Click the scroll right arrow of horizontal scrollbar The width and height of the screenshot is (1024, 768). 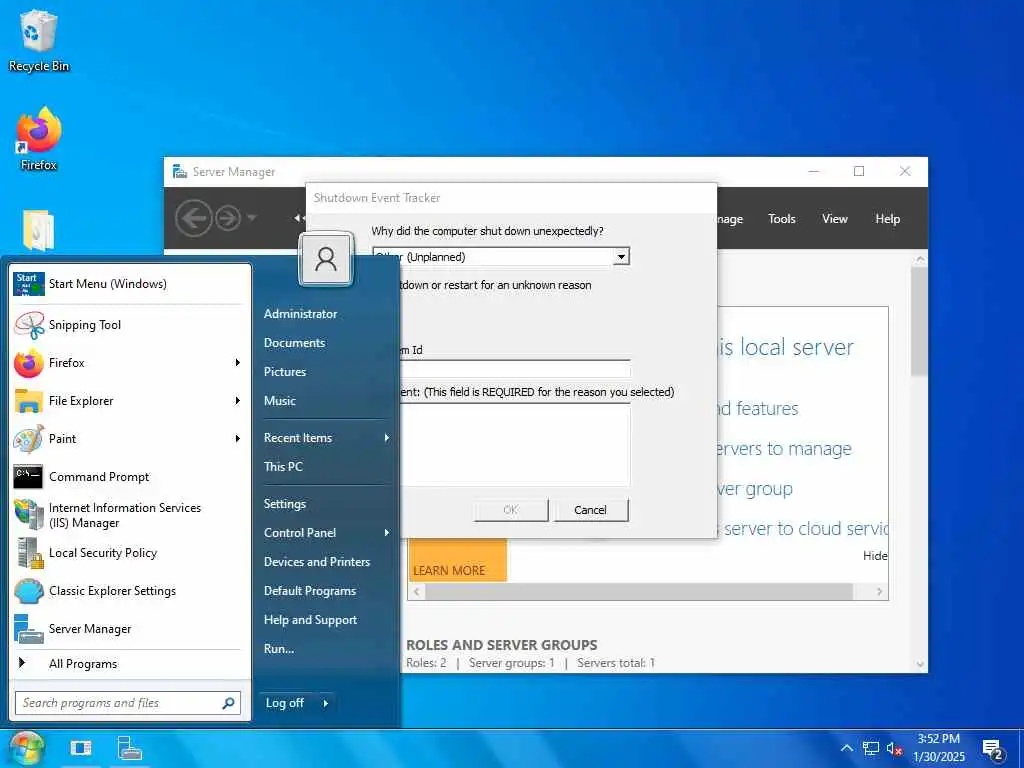[x=880, y=592]
